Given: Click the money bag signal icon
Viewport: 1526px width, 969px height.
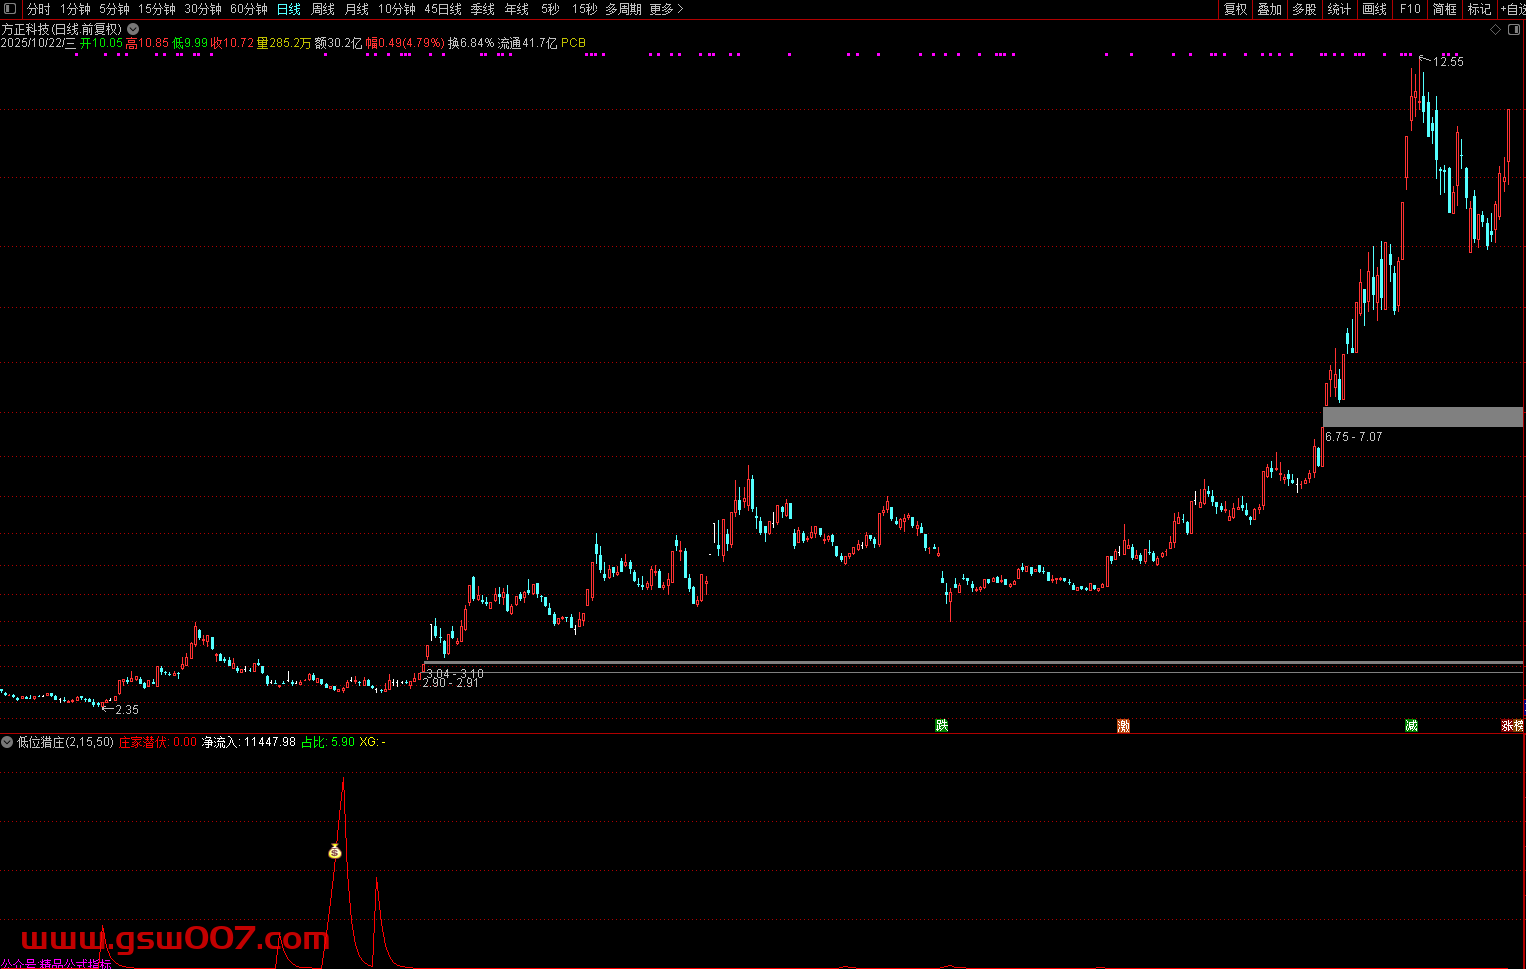Looking at the screenshot, I should click(x=335, y=852).
